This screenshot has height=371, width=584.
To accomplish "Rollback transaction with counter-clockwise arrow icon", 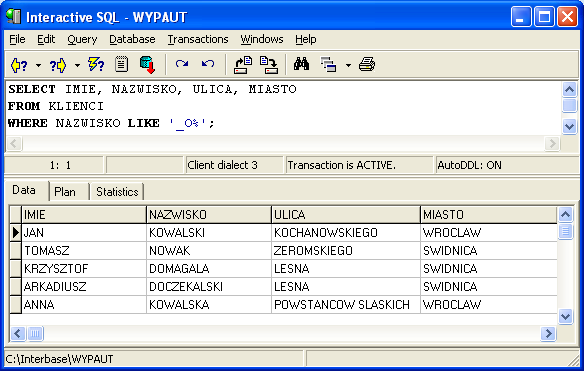I will click(x=208, y=64).
